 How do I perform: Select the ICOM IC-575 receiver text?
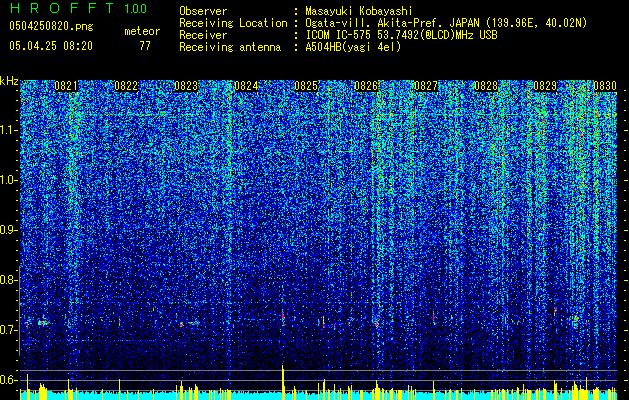point(401,35)
